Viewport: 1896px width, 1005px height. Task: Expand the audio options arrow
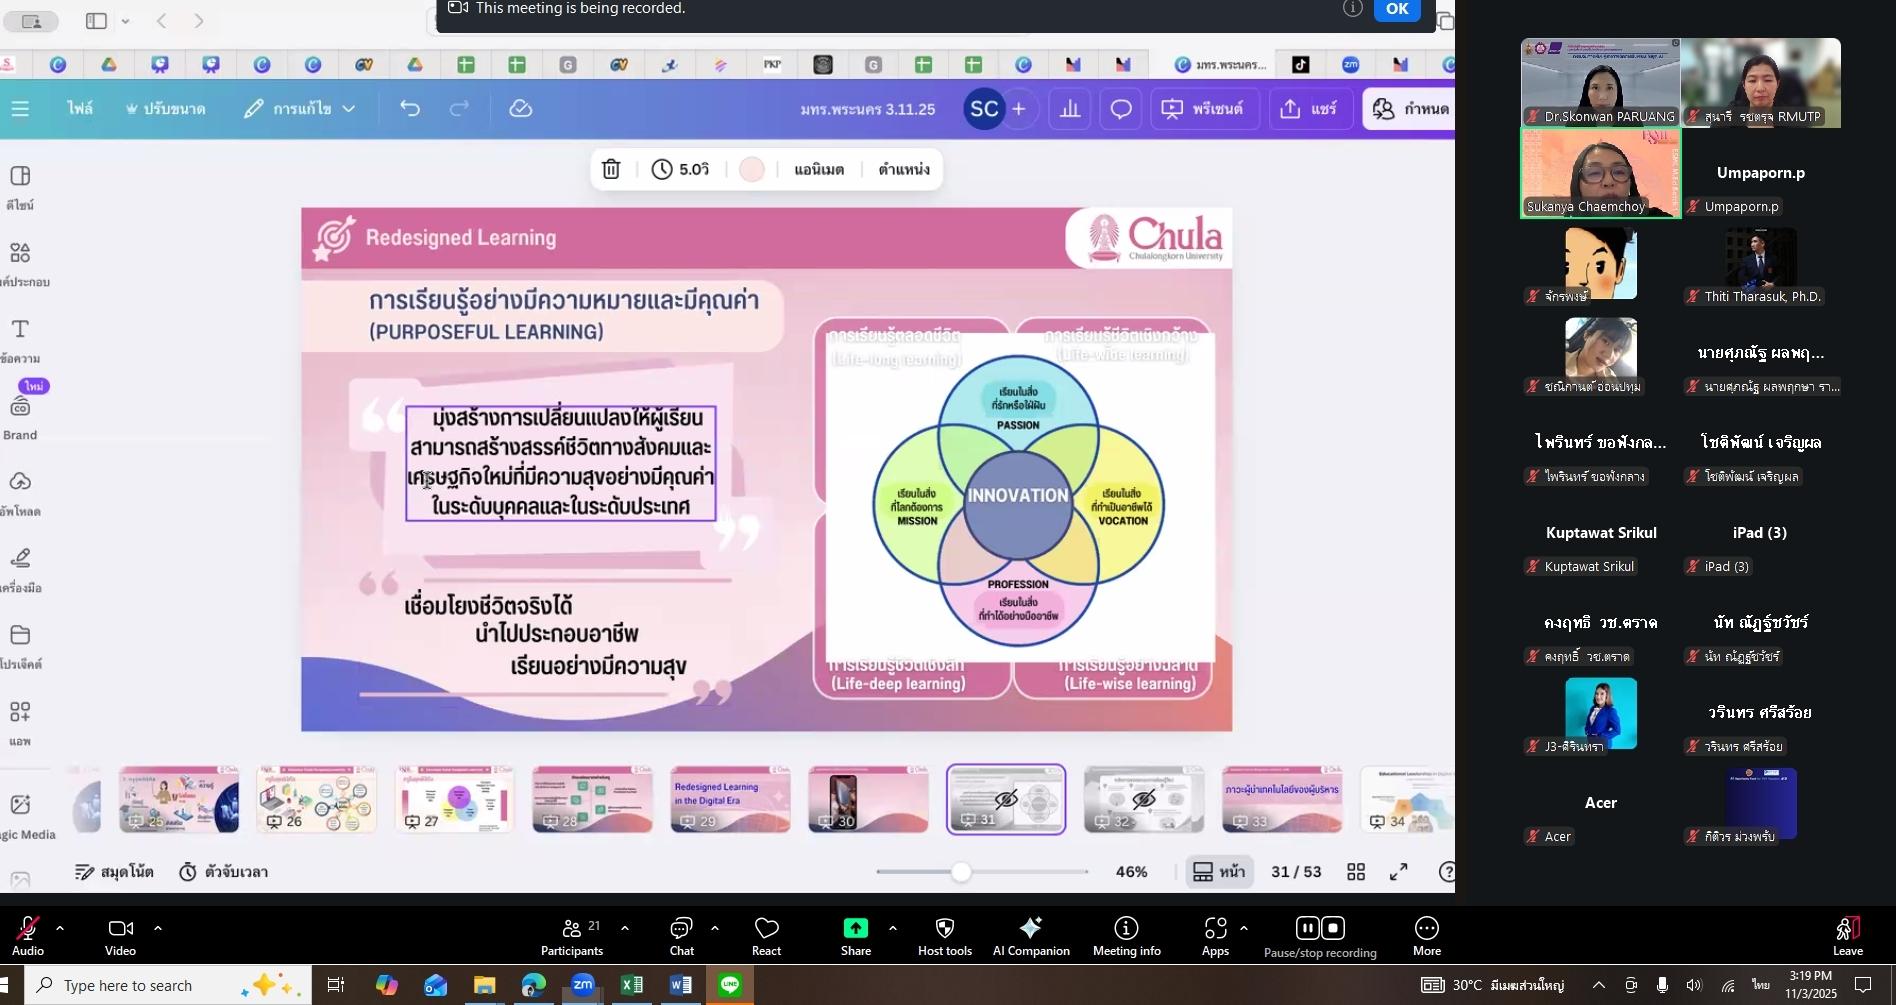click(x=60, y=928)
